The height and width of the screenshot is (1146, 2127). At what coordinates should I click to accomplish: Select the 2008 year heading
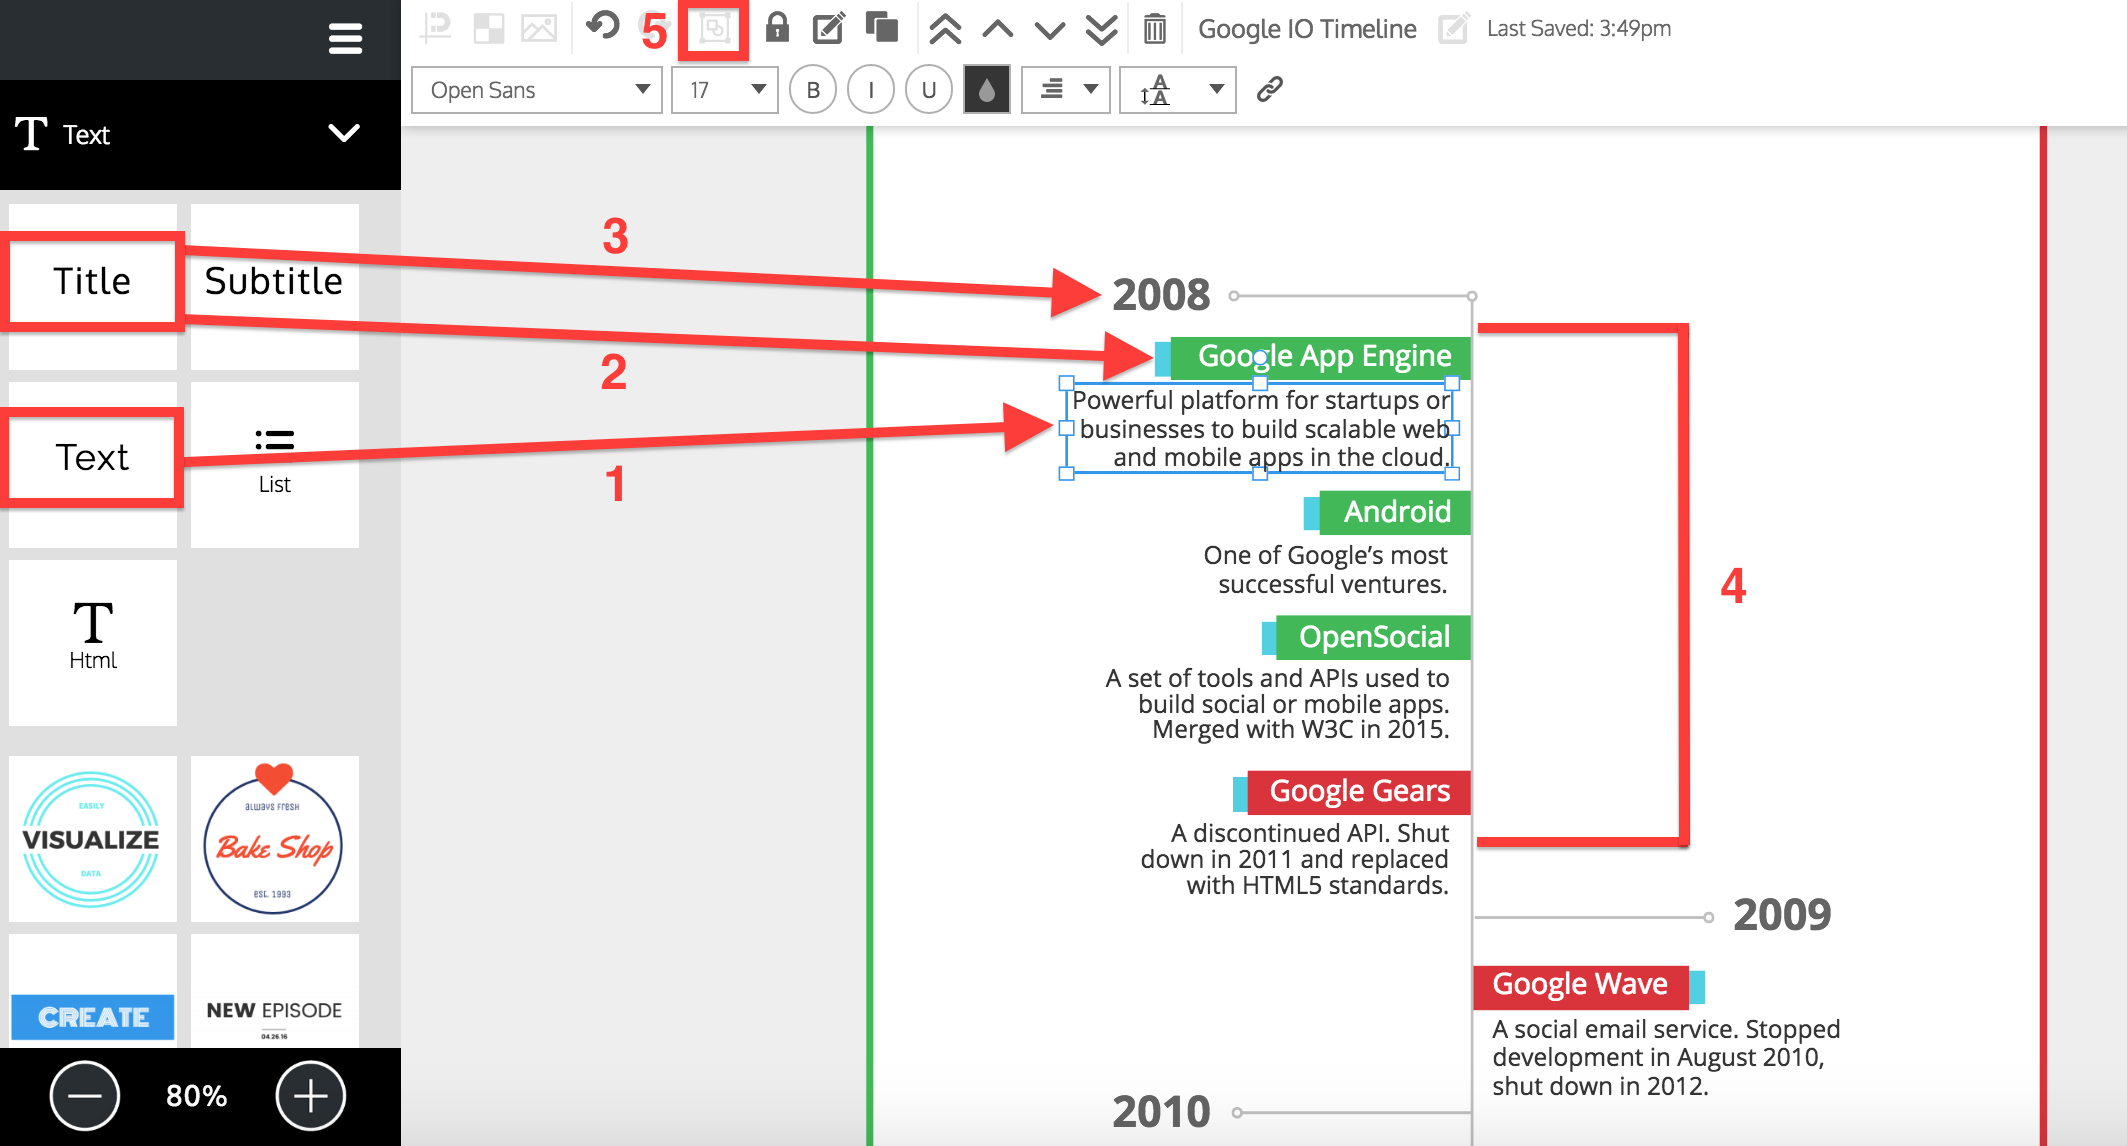tap(1161, 295)
